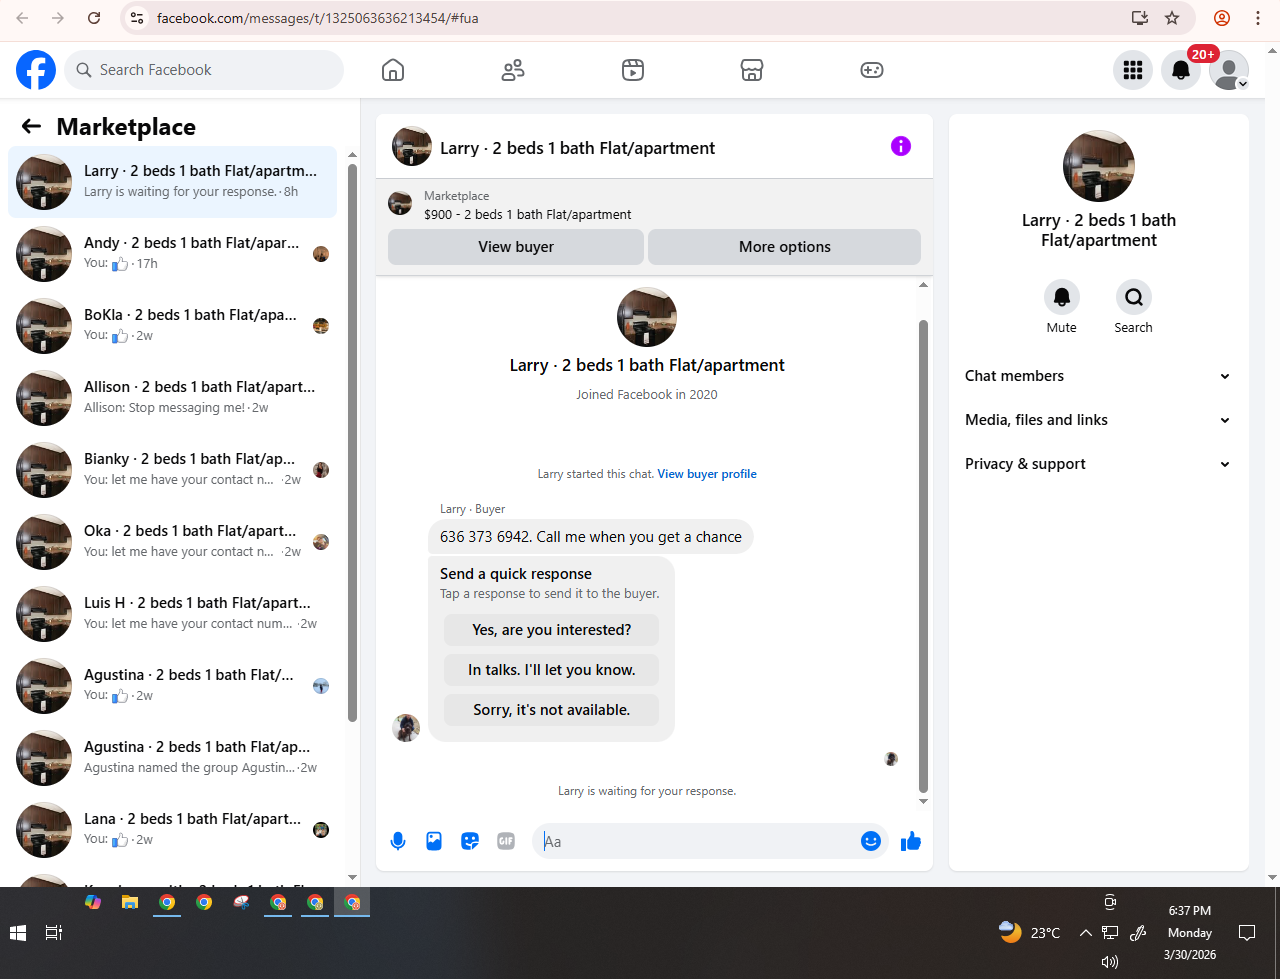Choose a GIF icon
This screenshot has height=979, width=1280.
(506, 841)
